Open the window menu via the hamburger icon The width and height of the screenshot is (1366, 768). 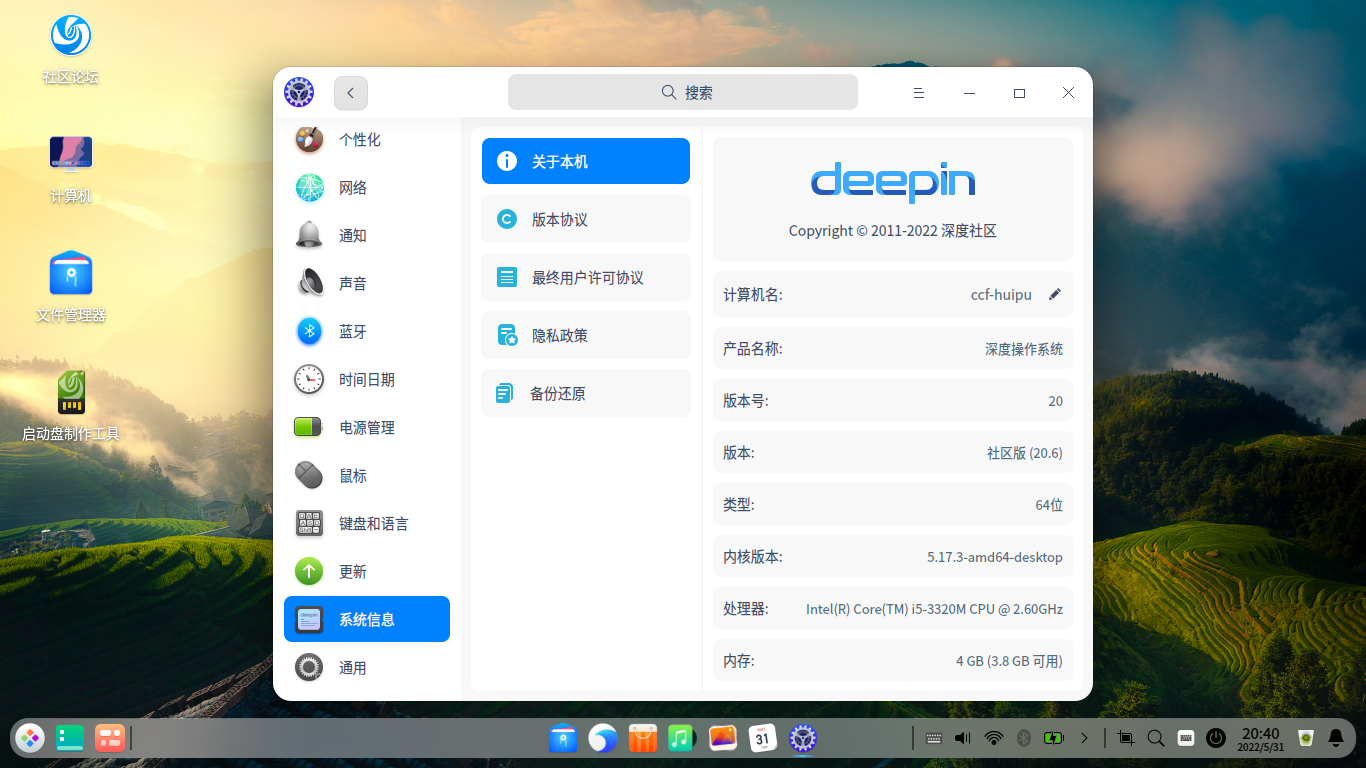pos(918,92)
